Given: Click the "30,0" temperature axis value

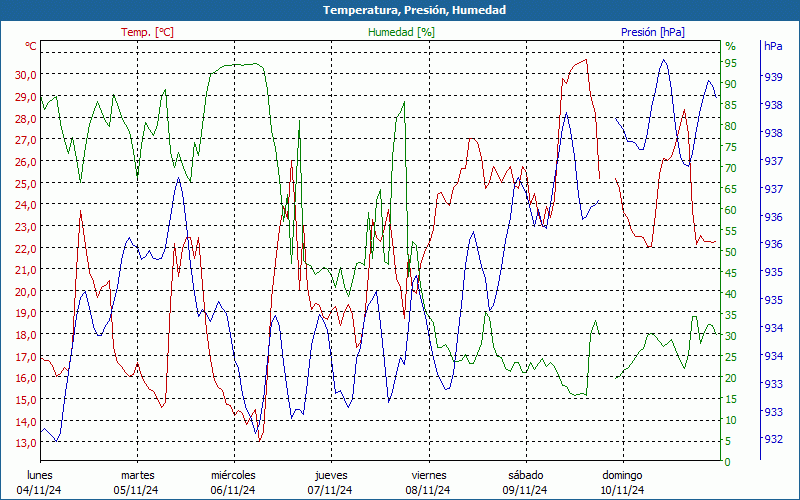Looking at the screenshot, I should click(x=26, y=74).
